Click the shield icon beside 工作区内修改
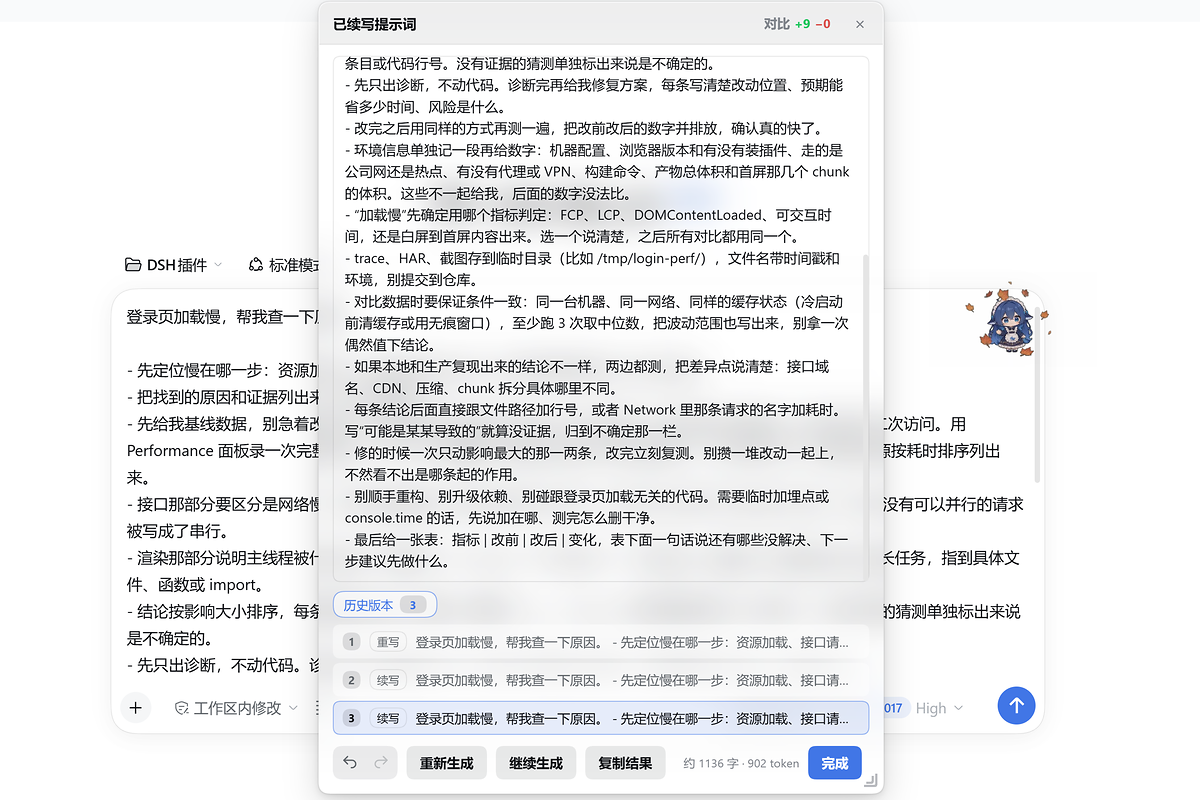The width and height of the screenshot is (1200, 800). click(182, 708)
